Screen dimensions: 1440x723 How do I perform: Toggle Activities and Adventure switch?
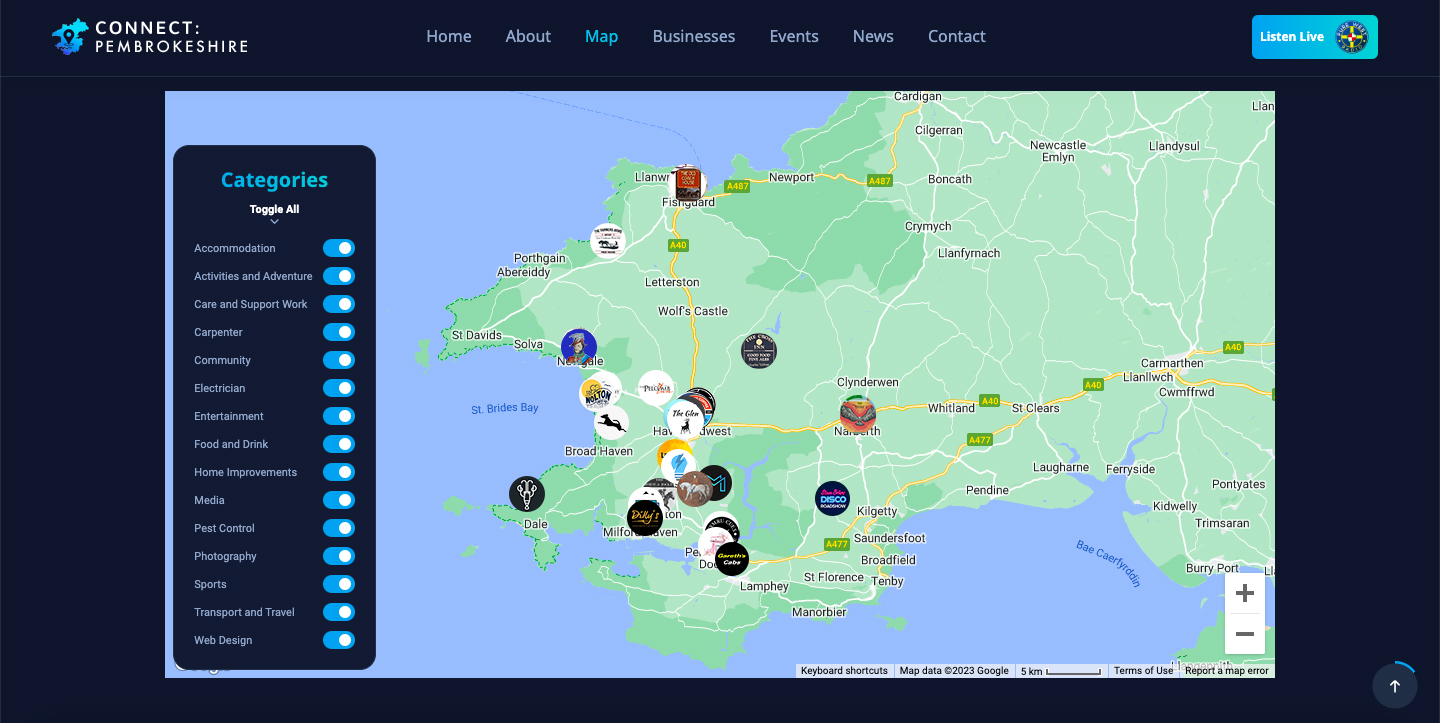pos(339,276)
